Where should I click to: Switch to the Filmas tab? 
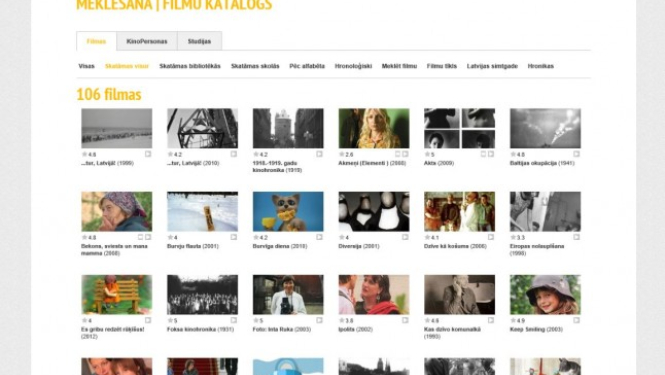[96, 41]
